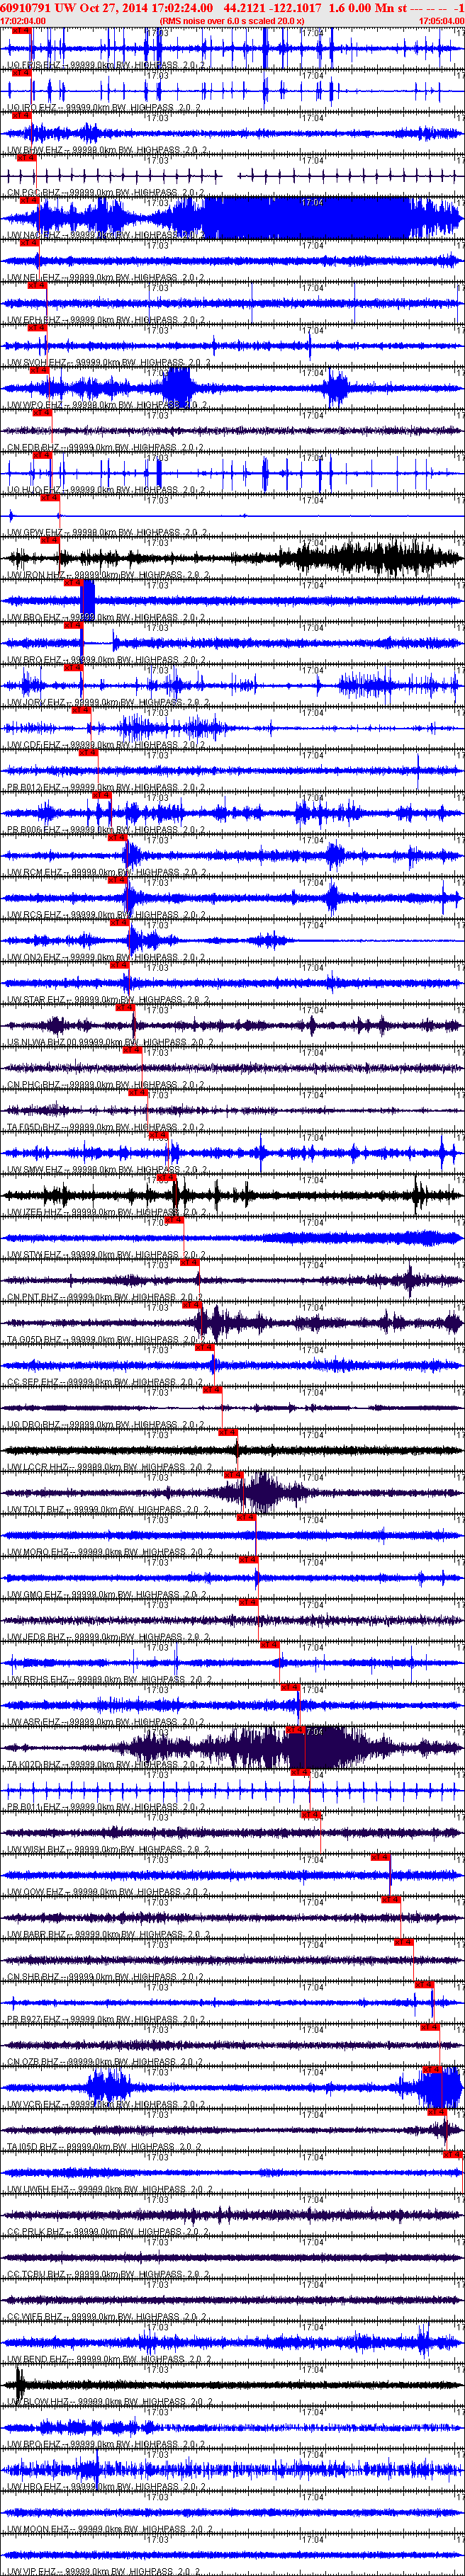Viewport: 465px width, 2576px height.
Task: Select the UW IRON HHZ station label
Action: 109,575
